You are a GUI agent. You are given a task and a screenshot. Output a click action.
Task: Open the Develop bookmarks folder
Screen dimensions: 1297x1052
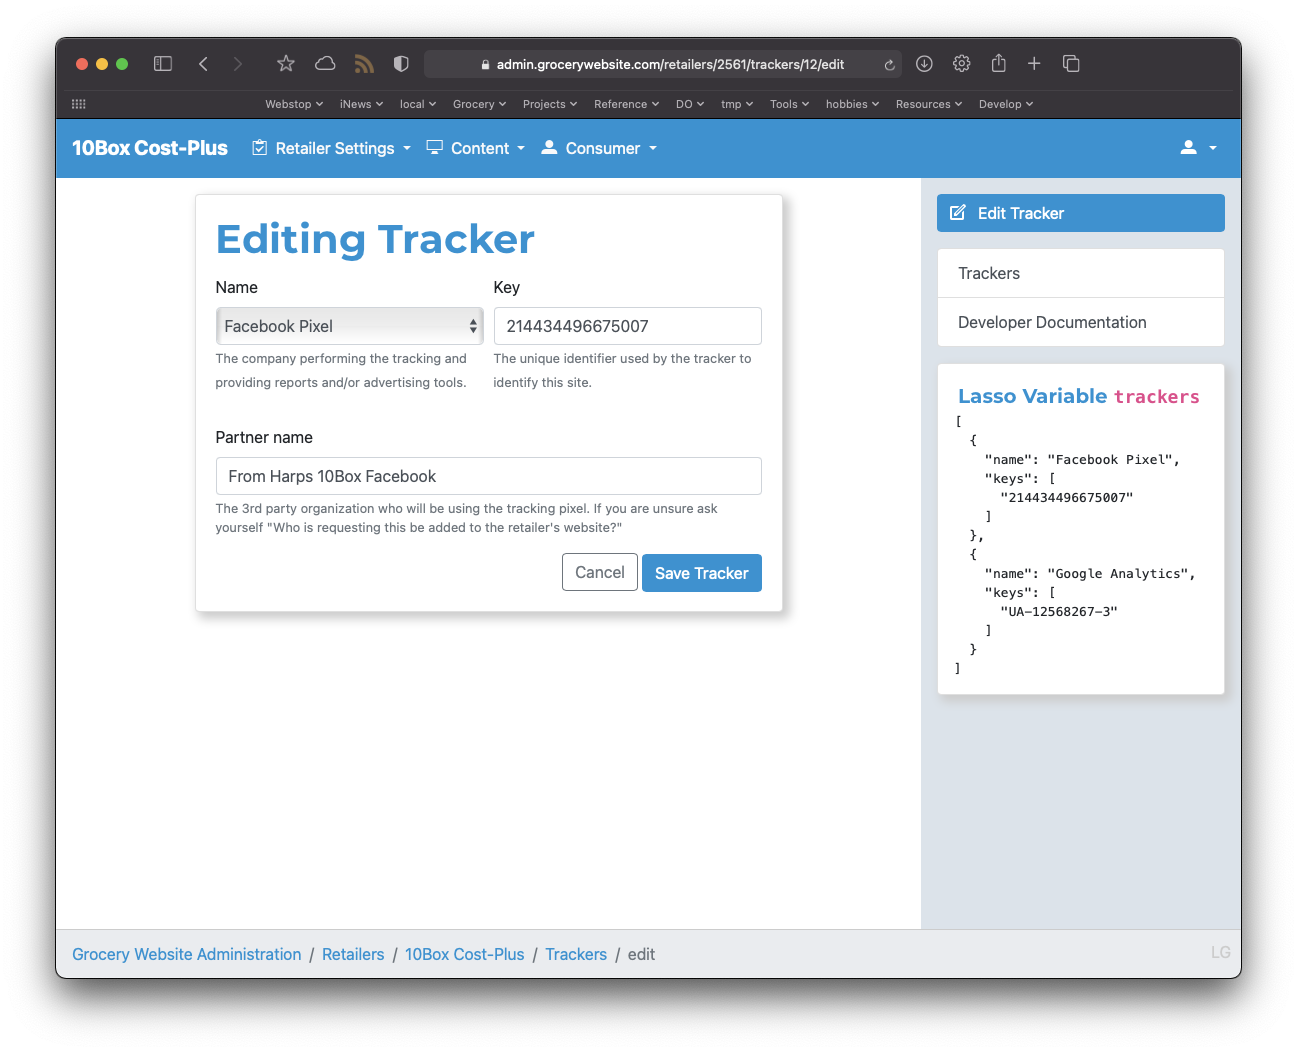(x=1006, y=104)
